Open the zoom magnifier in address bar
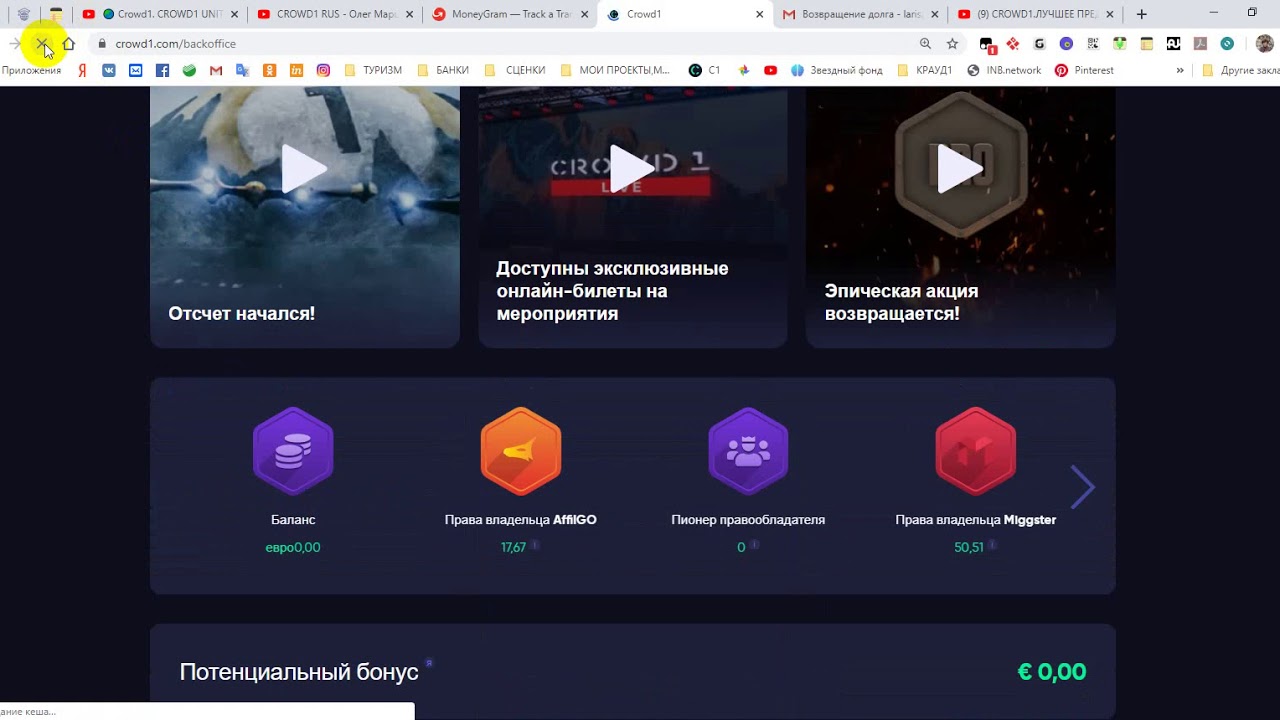Screen dimensions: 1280x720 [925, 44]
